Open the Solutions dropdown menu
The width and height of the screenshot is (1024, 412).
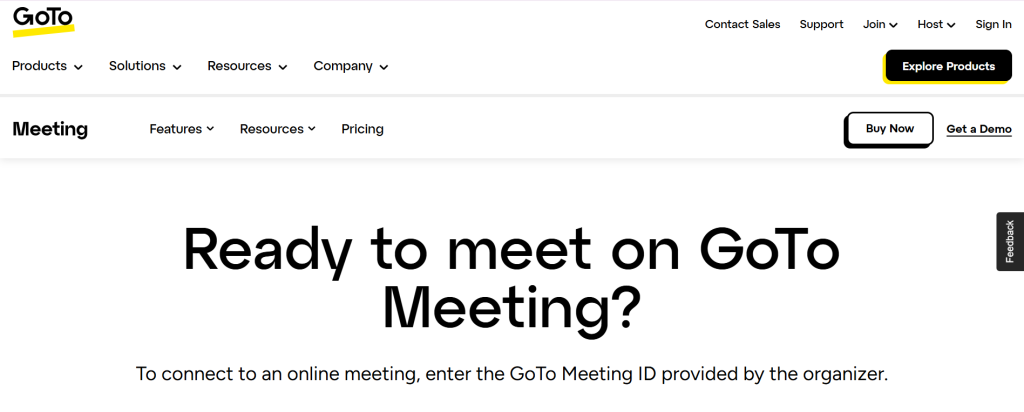click(x=145, y=66)
